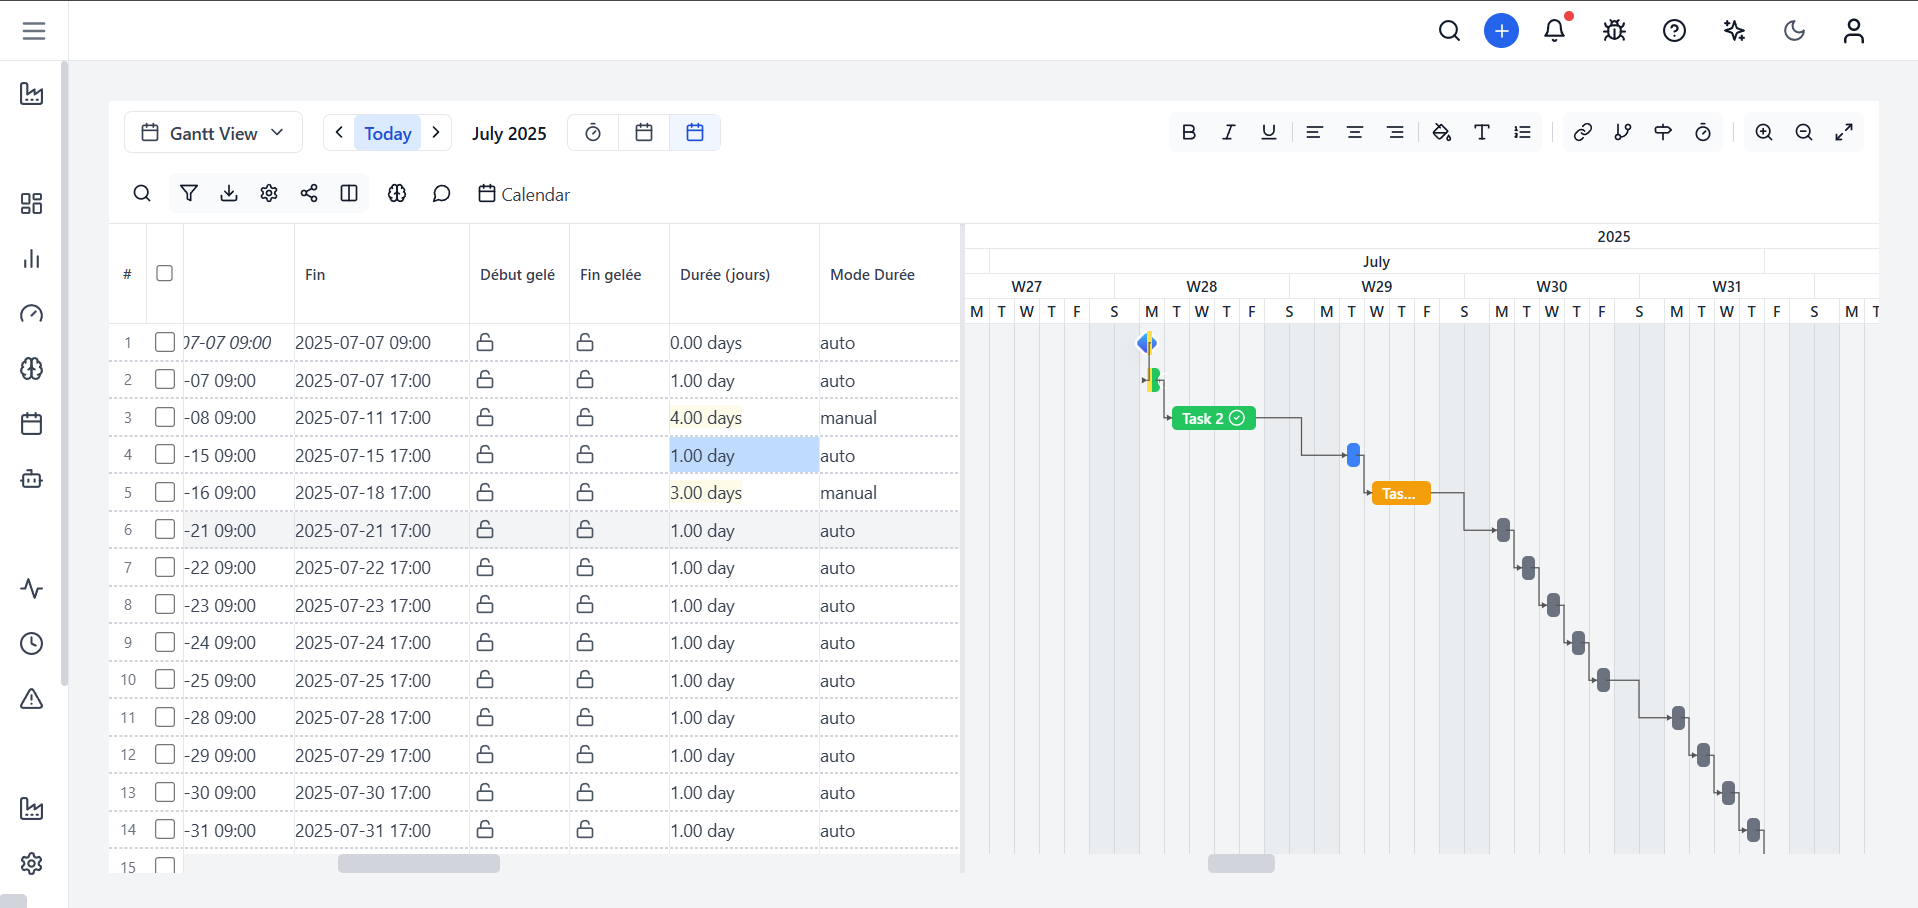
Task: Click the download export icon
Action: [229, 193]
